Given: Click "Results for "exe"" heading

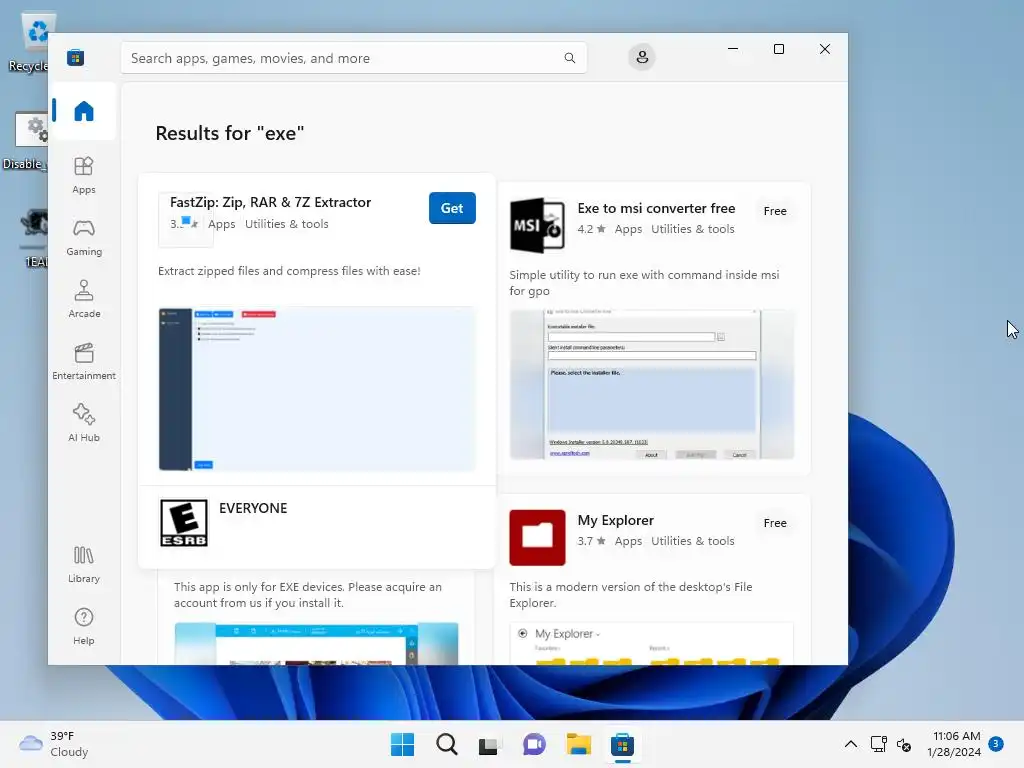Looking at the screenshot, I should tap(230, 133).
